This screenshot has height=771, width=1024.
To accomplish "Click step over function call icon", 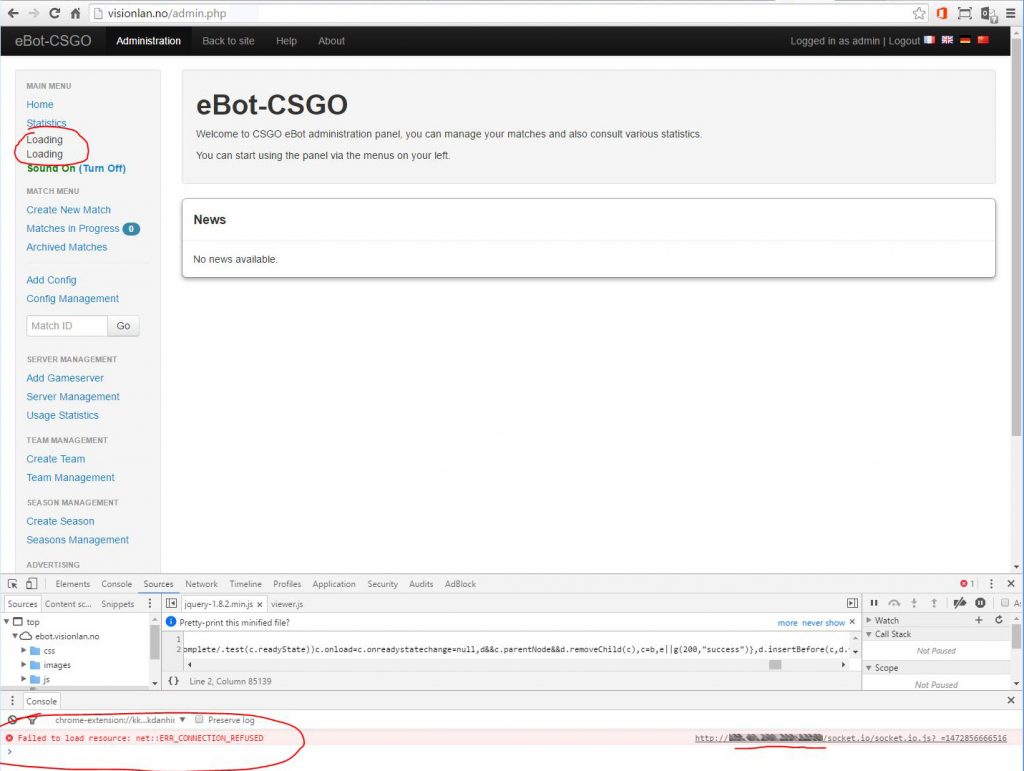I will (894, 603).
